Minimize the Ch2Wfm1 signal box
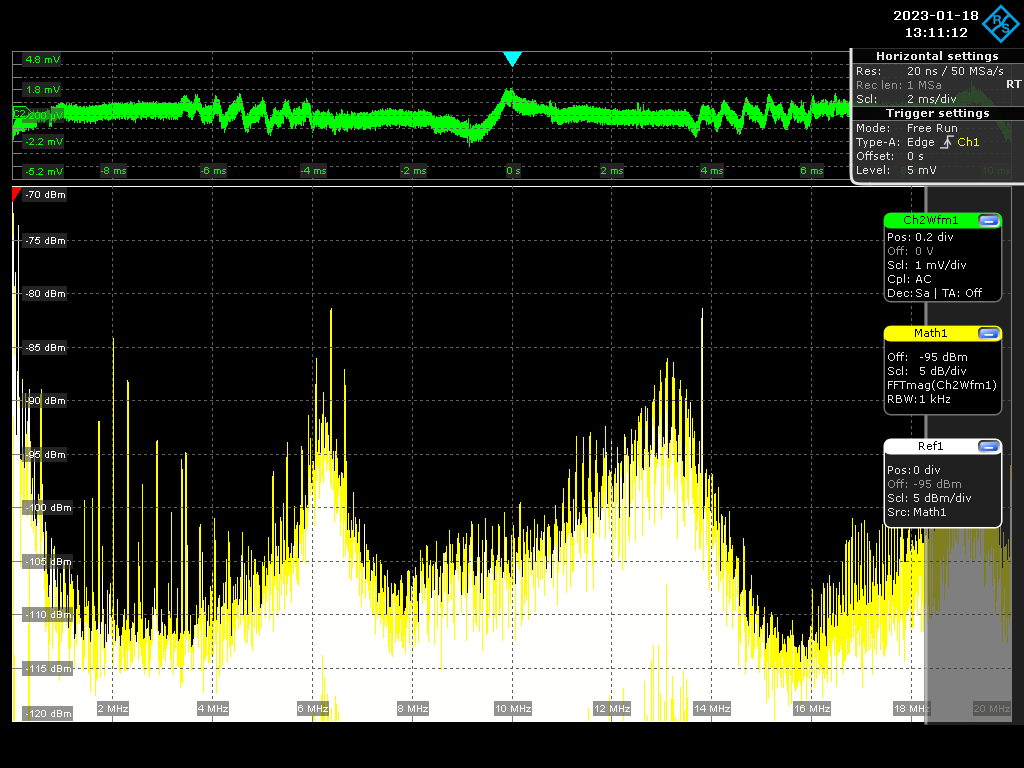Viewport: 1024px width, 768px height. click(x=988, y=220)
